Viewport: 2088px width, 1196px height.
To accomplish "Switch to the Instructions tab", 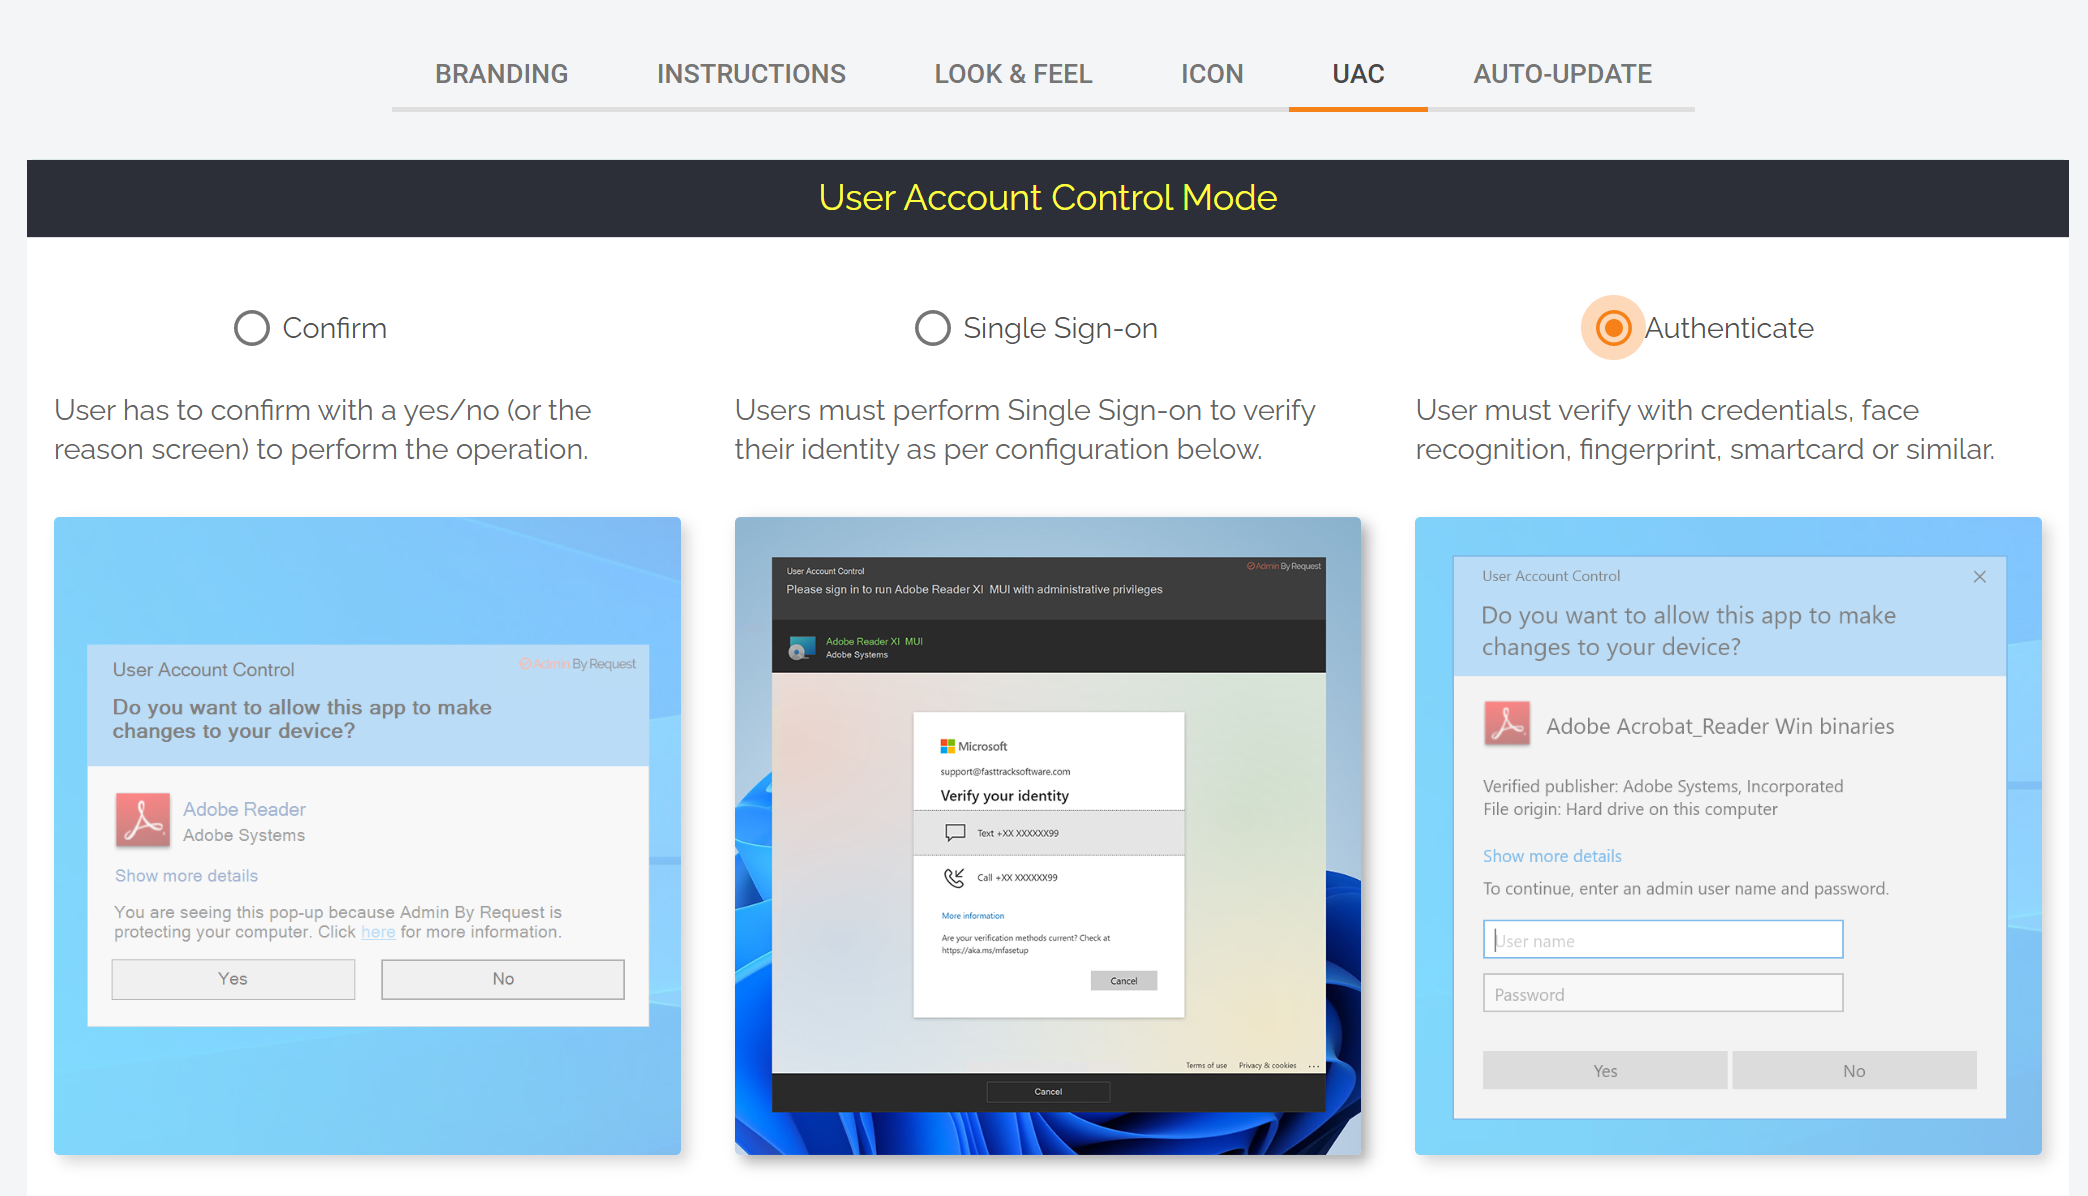I will coord(751,74).
